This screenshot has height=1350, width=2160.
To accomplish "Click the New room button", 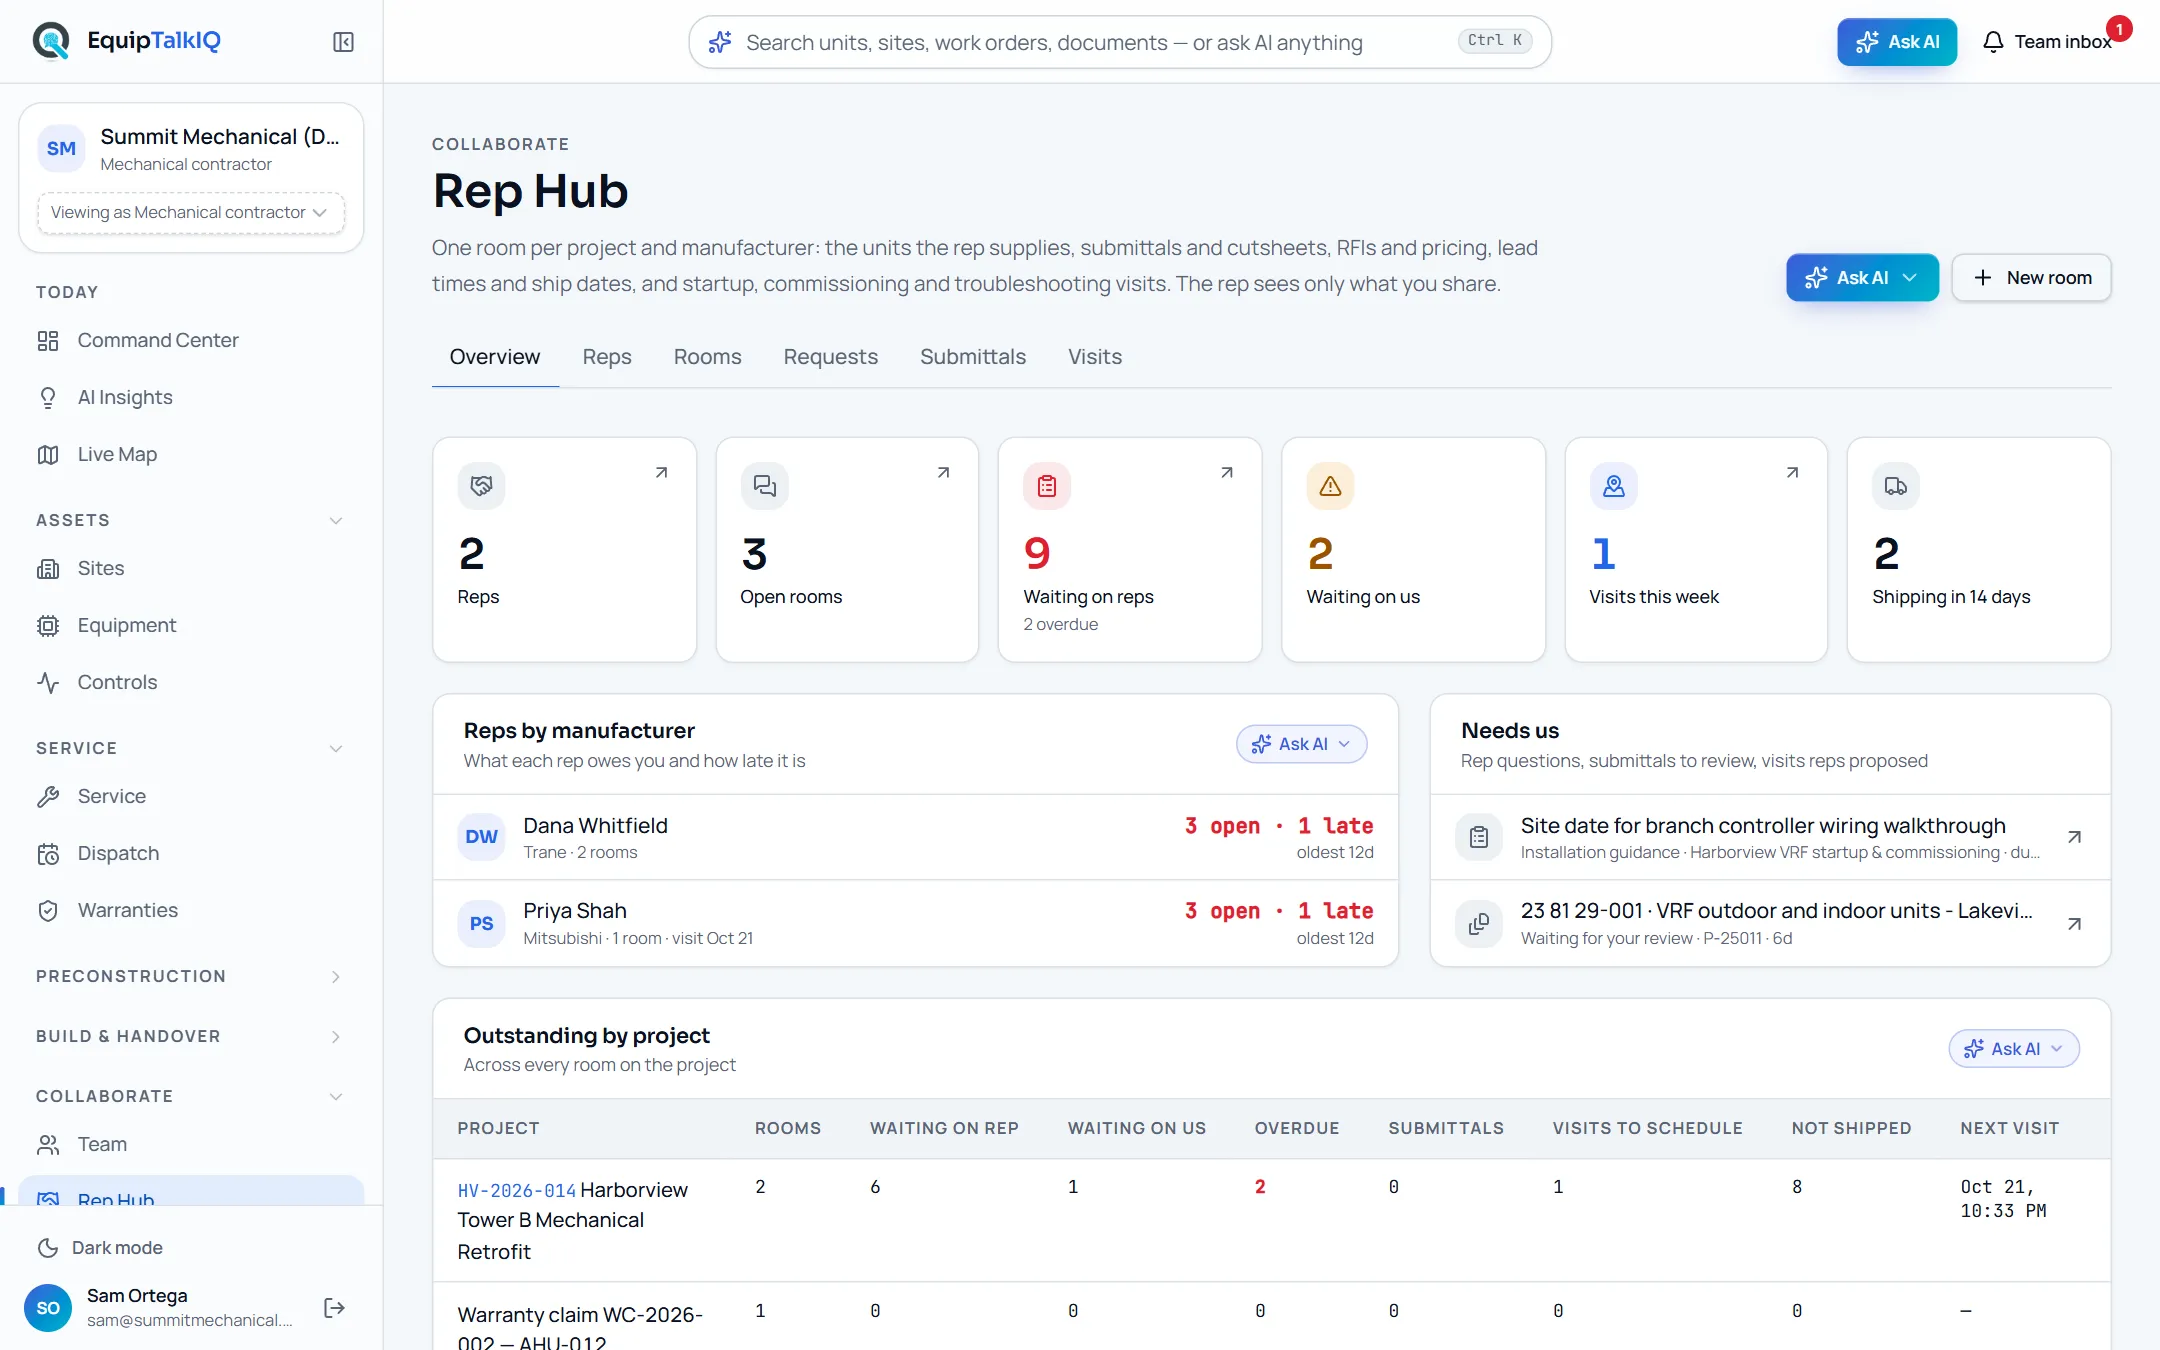I will 2031,278.
